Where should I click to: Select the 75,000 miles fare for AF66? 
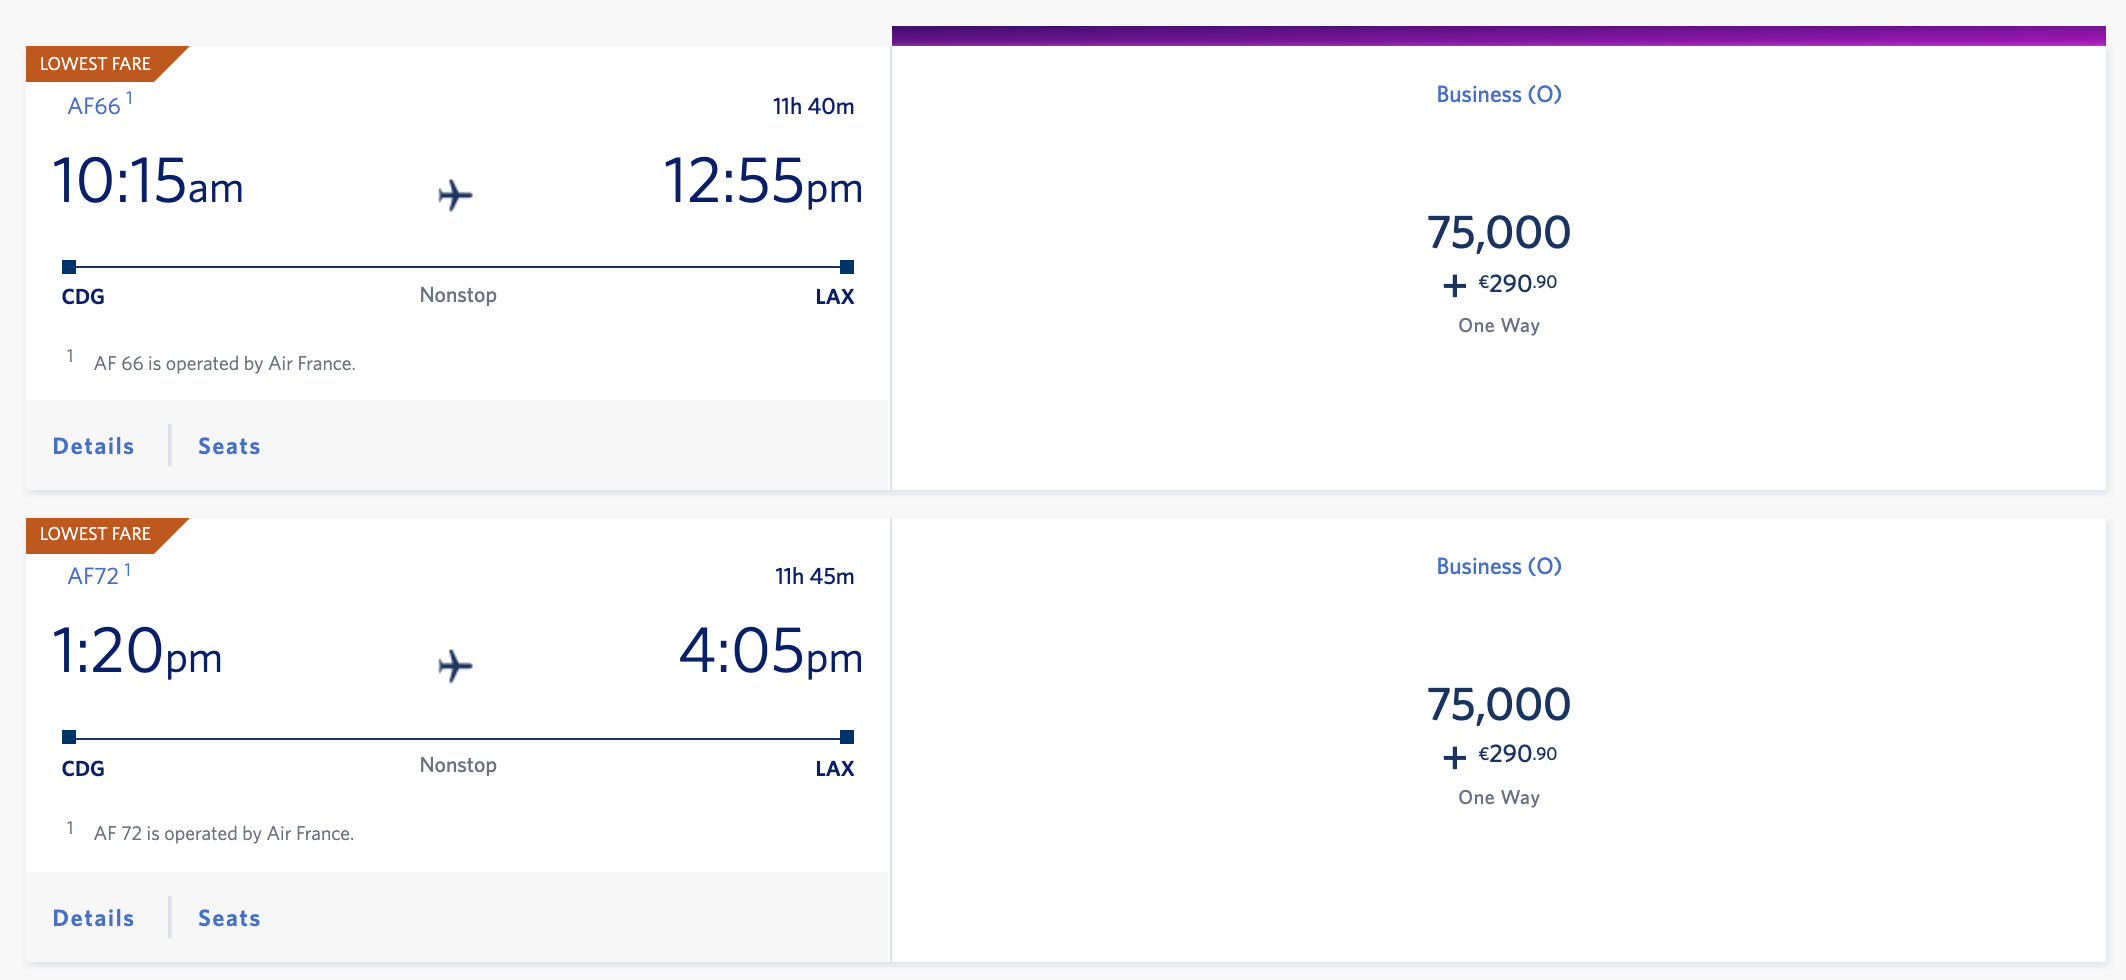coord(1498,233)
